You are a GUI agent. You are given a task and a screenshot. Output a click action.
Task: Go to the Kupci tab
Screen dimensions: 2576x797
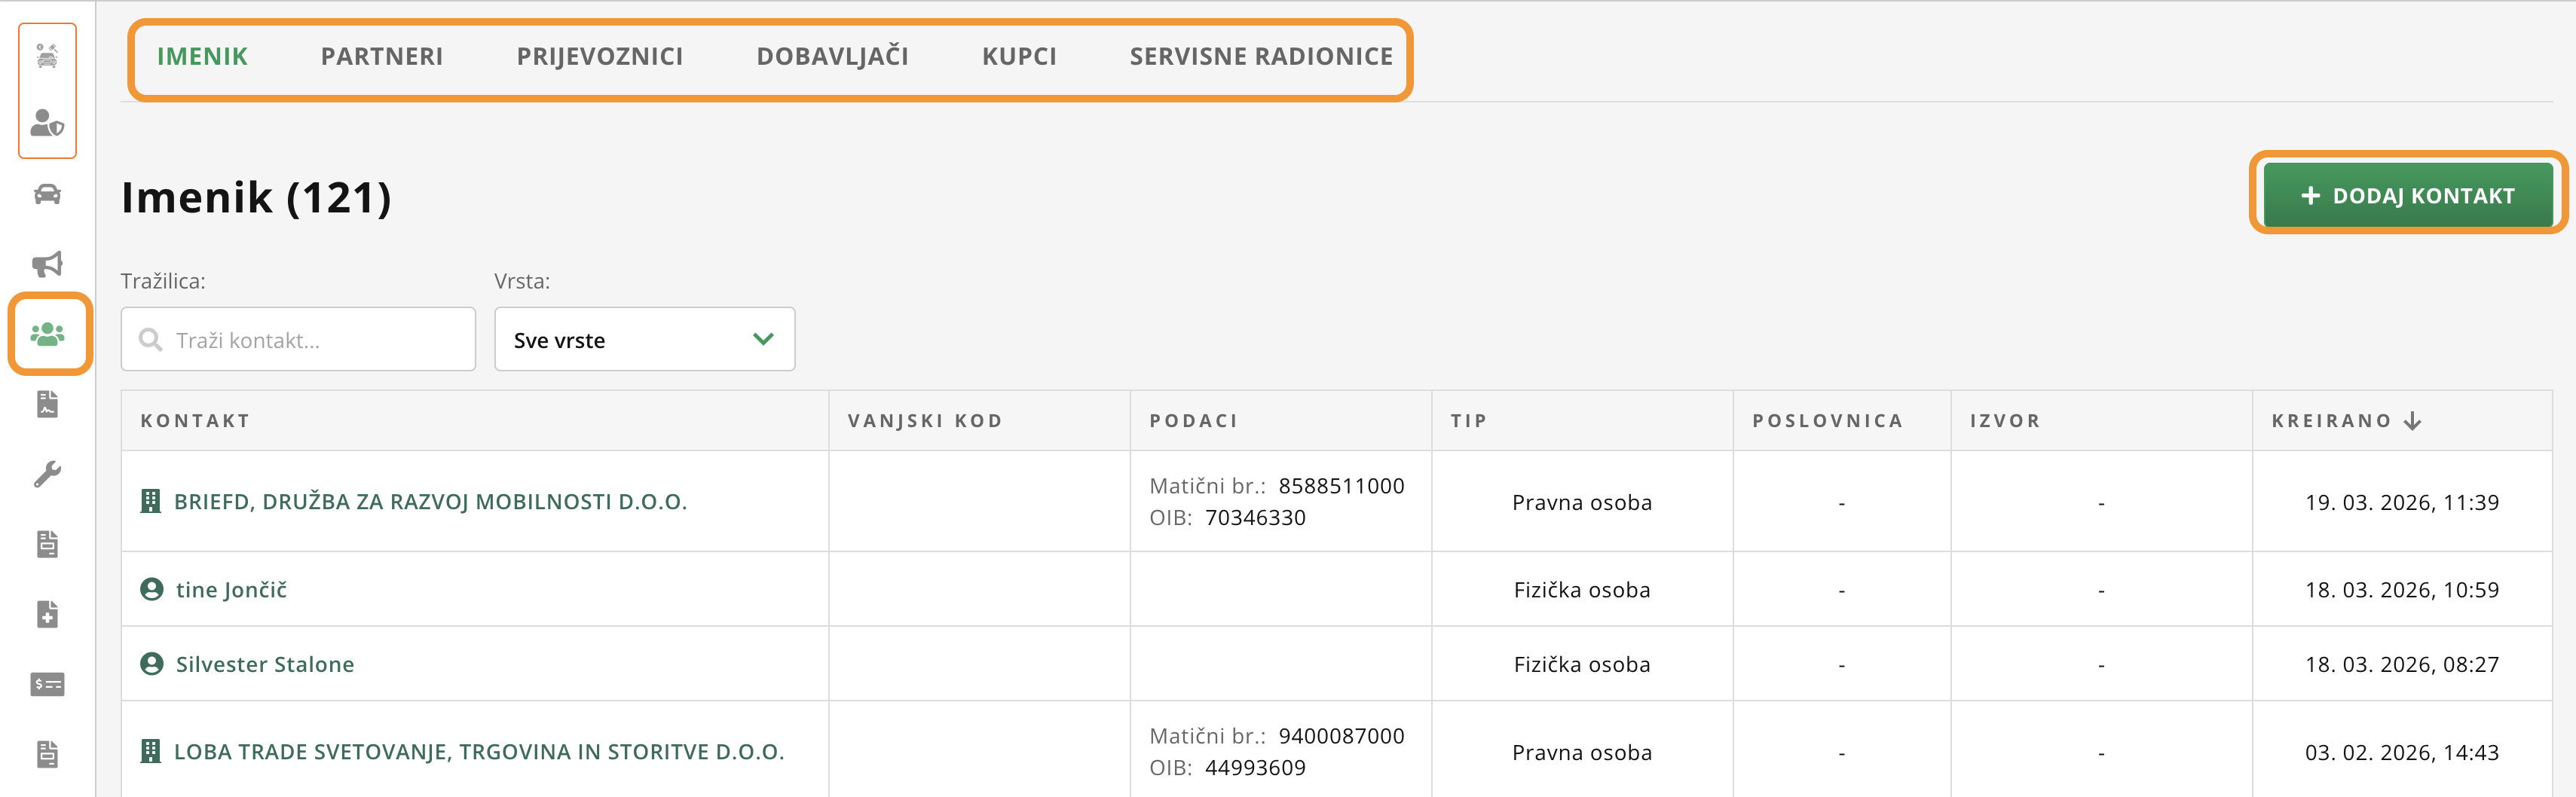coord(1018,57)
